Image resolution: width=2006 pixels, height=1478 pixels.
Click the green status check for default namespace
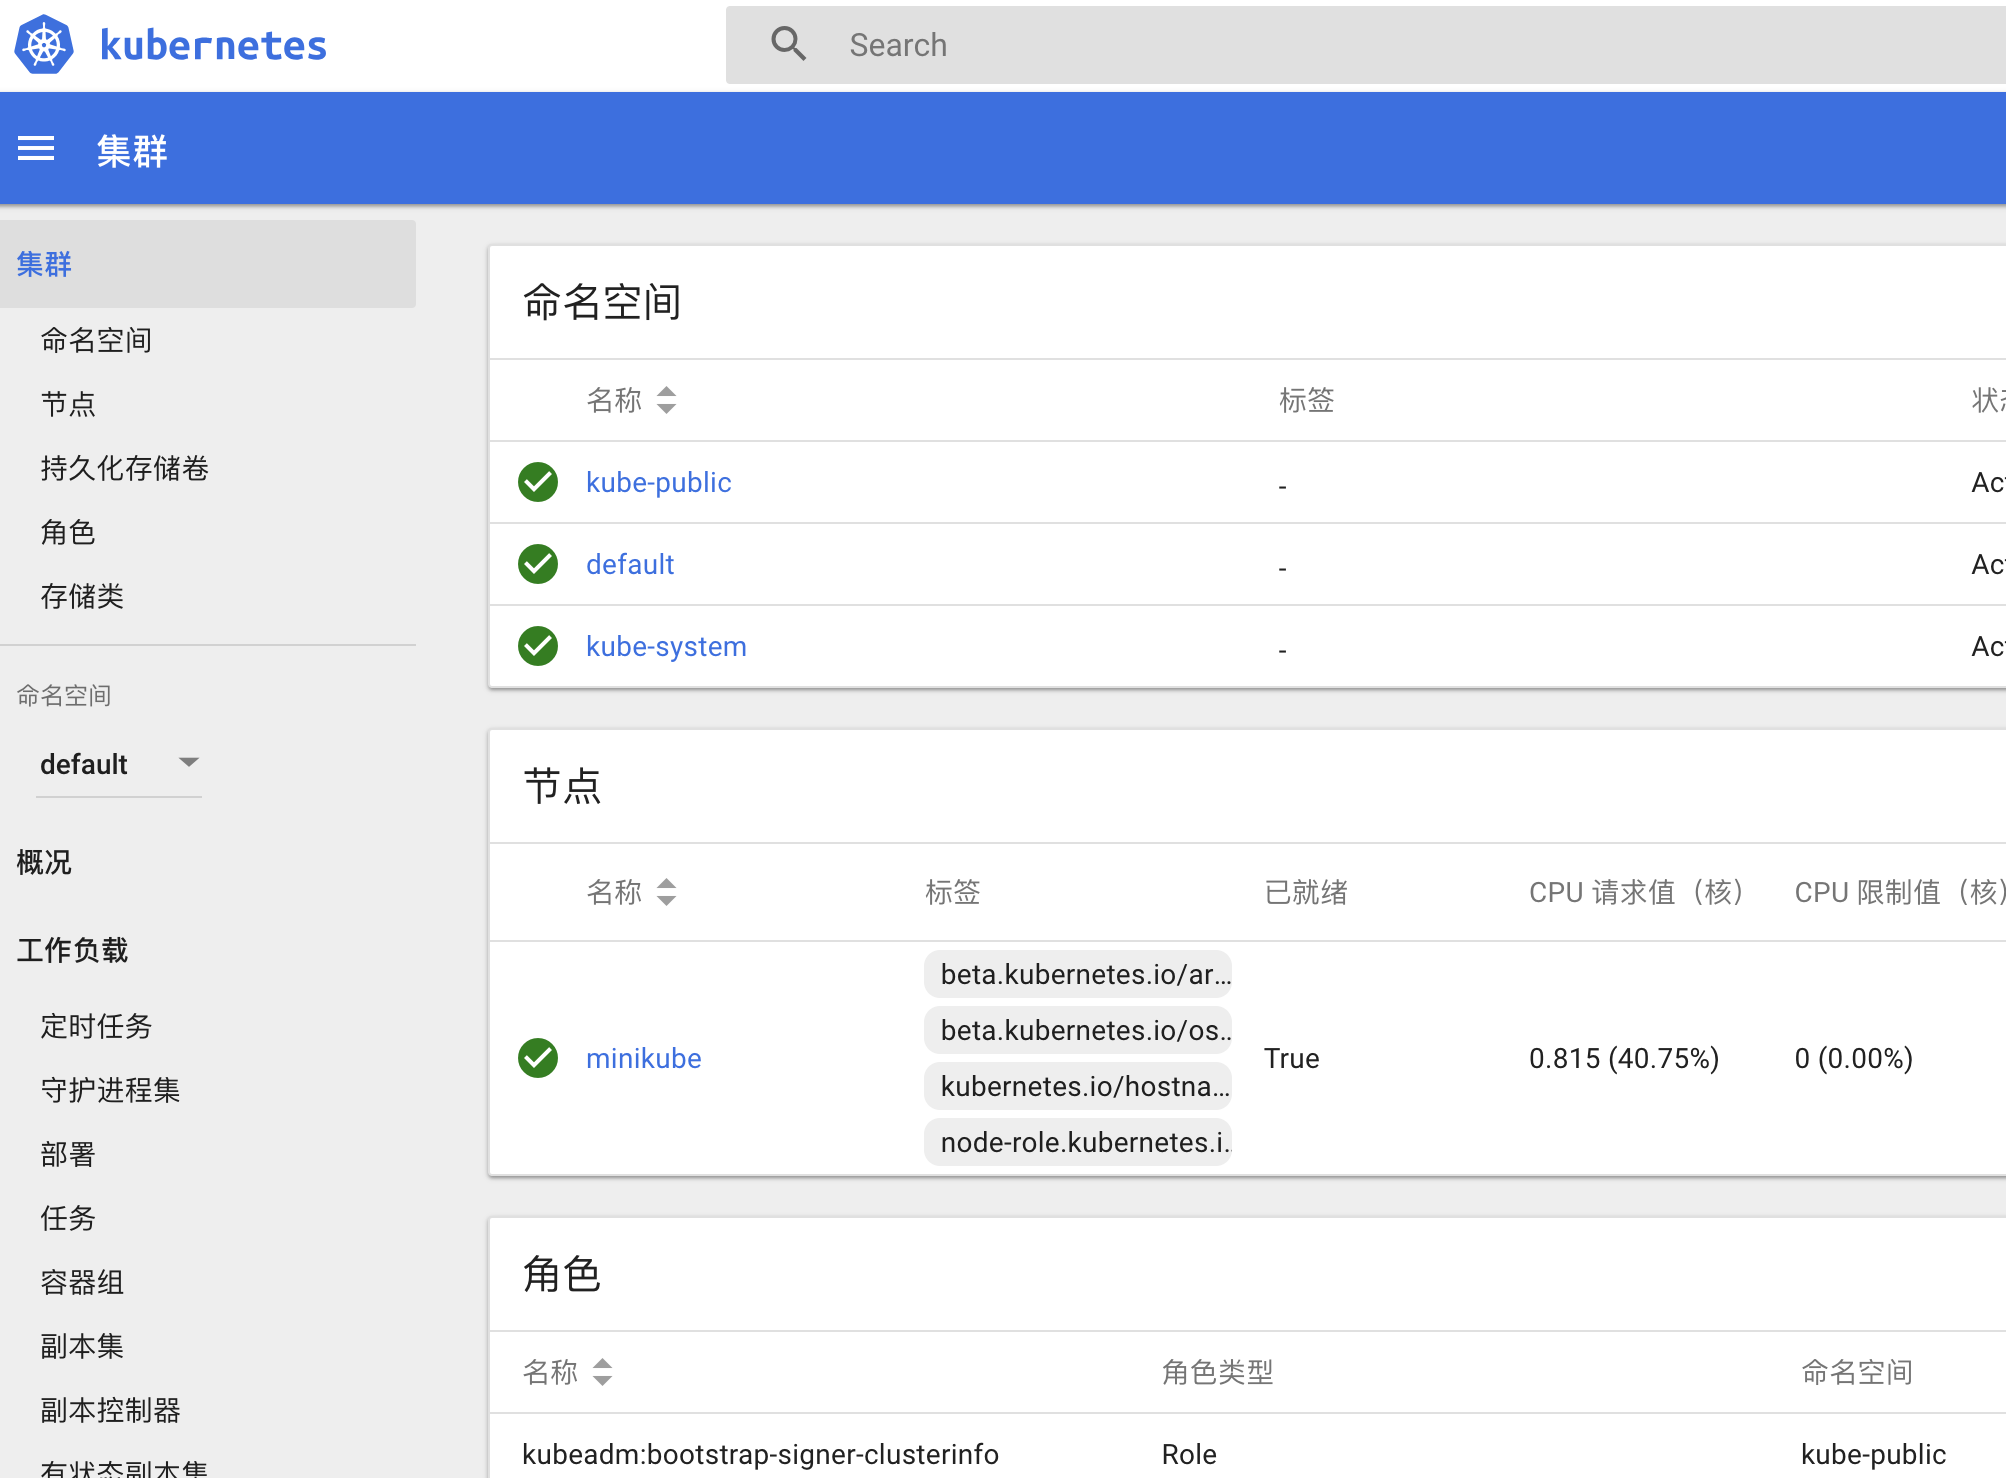pos(538,564)
